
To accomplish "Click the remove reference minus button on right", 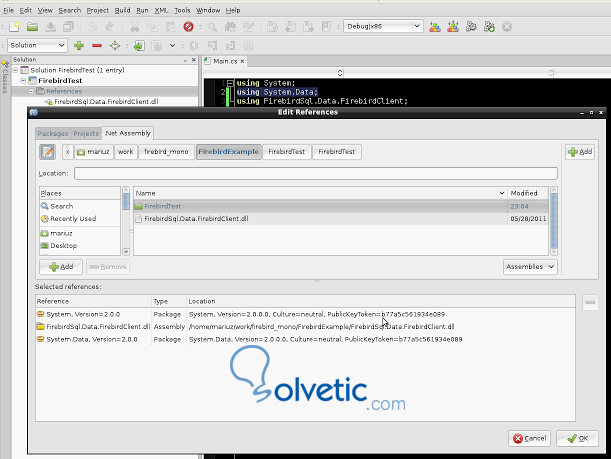I will pyautogui.click(x=590, y=302).
